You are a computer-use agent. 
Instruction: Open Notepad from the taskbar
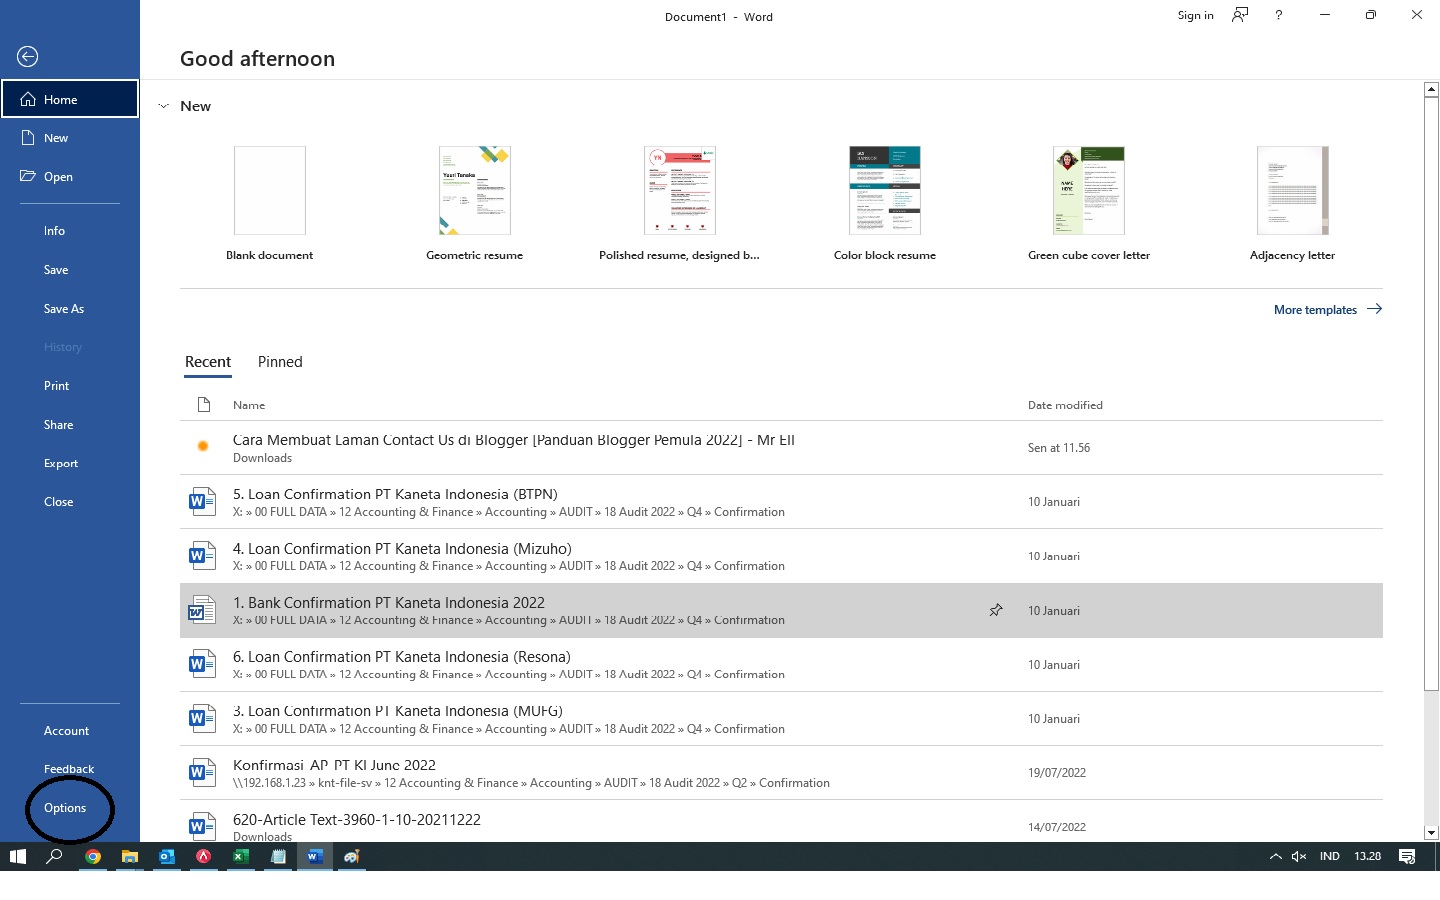coord(278,856)
